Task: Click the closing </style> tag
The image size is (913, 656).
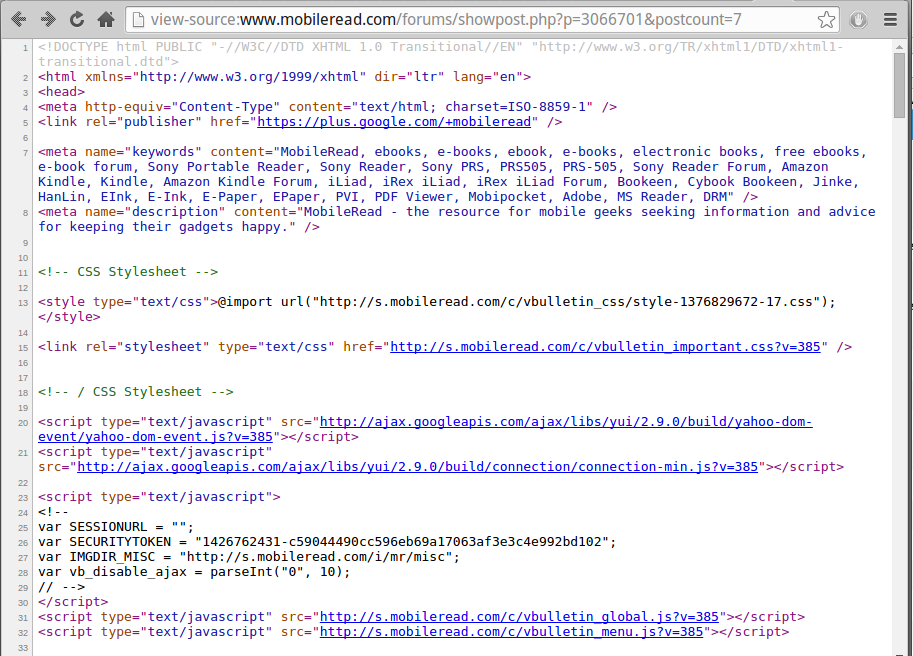Action: pyautogui.click(x=69, y=317)
